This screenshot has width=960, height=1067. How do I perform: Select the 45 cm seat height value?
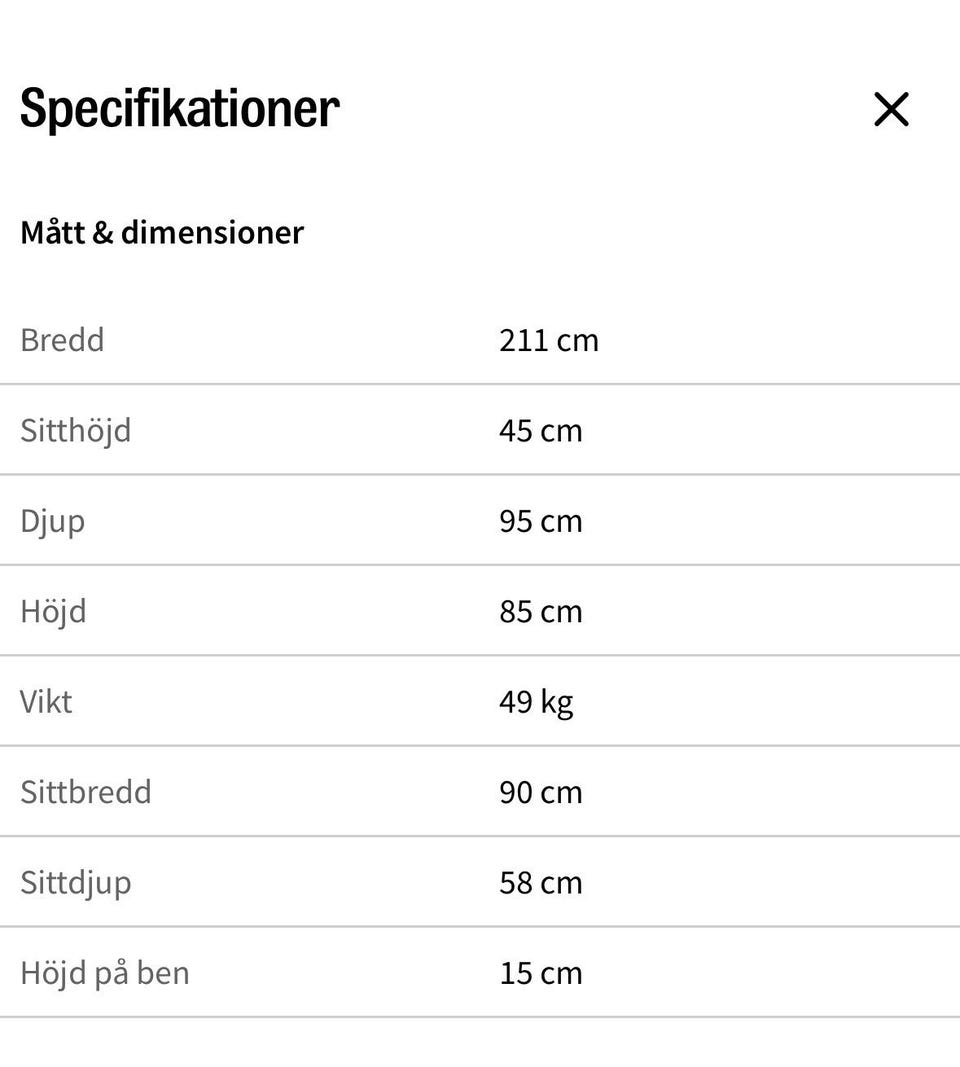[541, 431]
